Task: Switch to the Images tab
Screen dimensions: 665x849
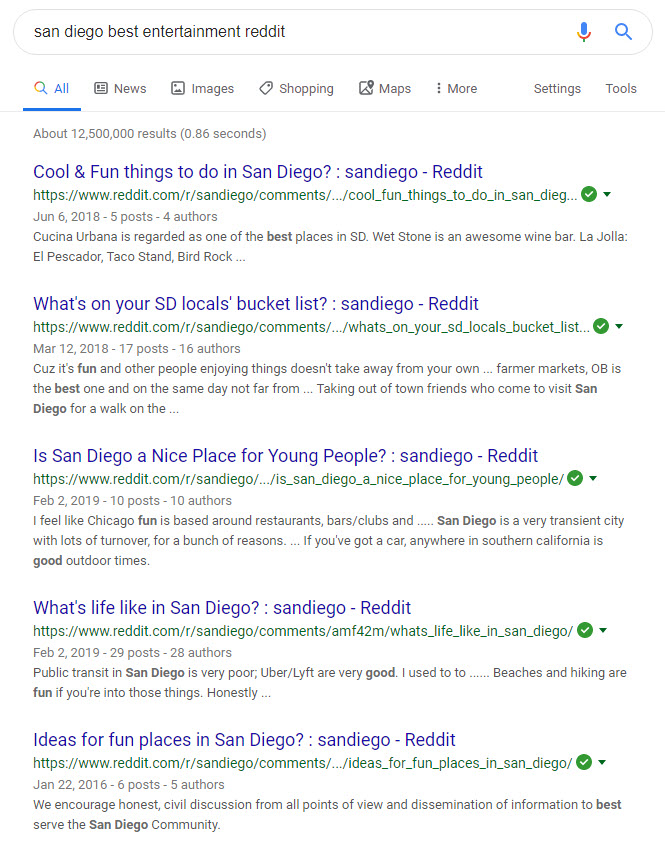Action: [x=202, y=88]
